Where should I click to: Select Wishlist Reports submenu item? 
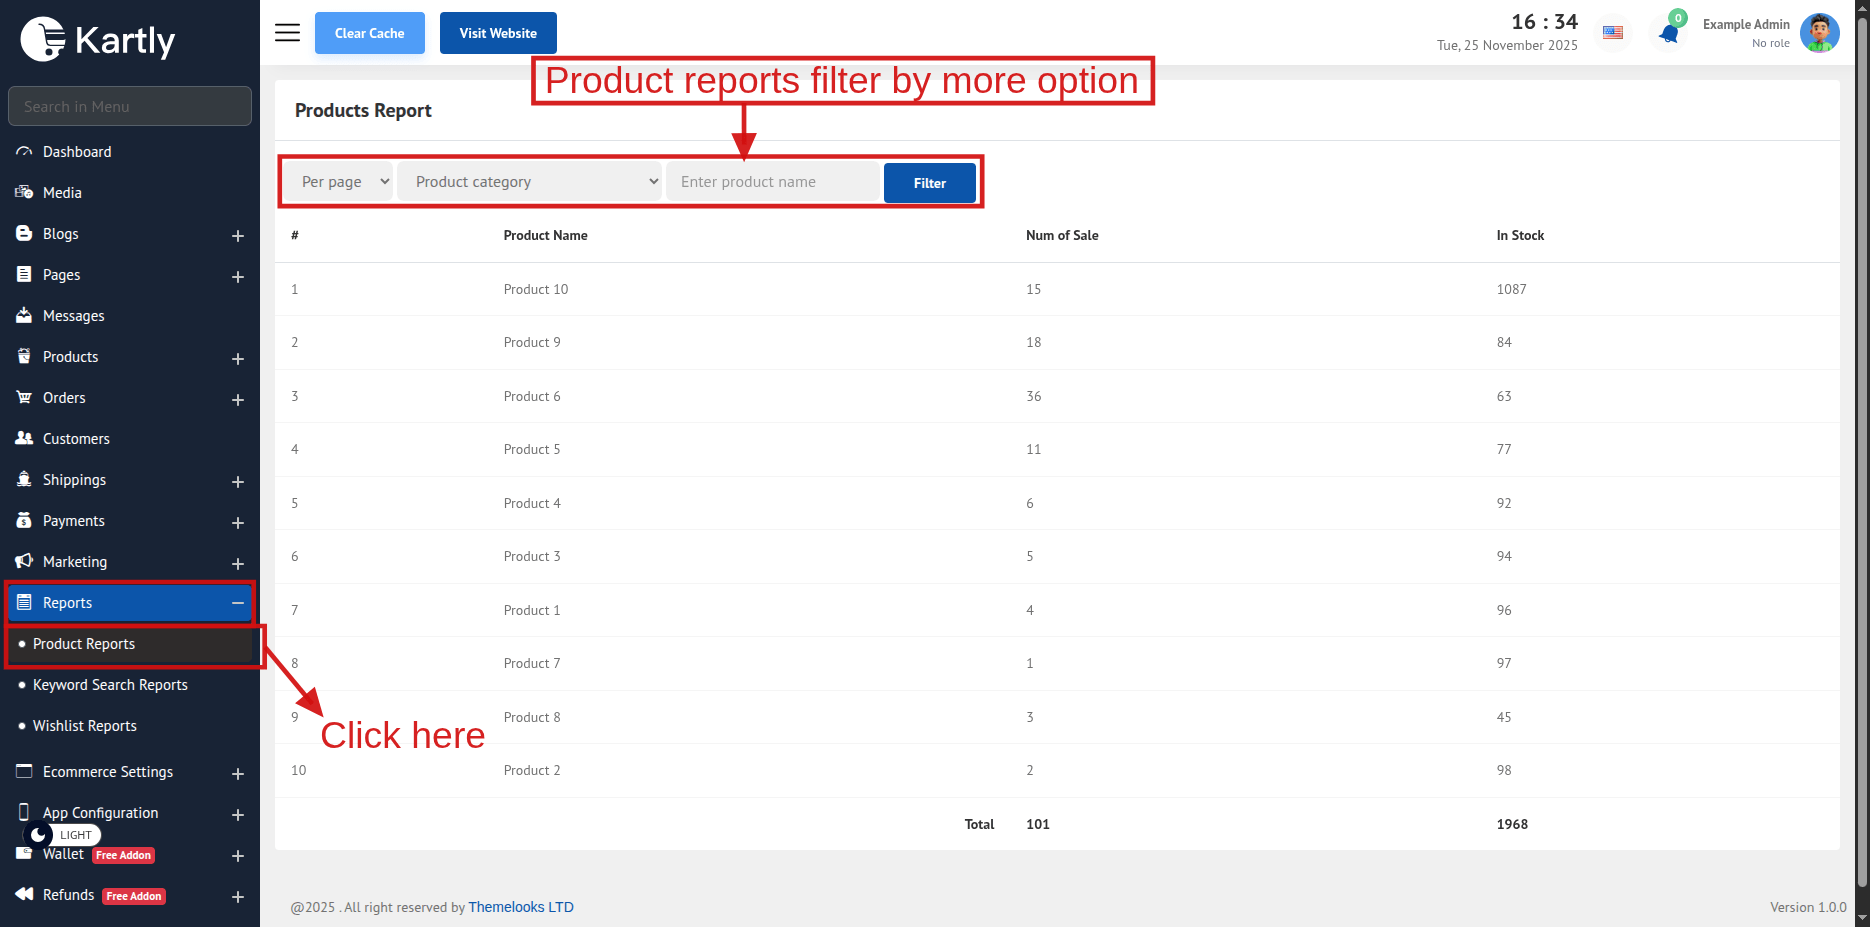click(85, 726)
